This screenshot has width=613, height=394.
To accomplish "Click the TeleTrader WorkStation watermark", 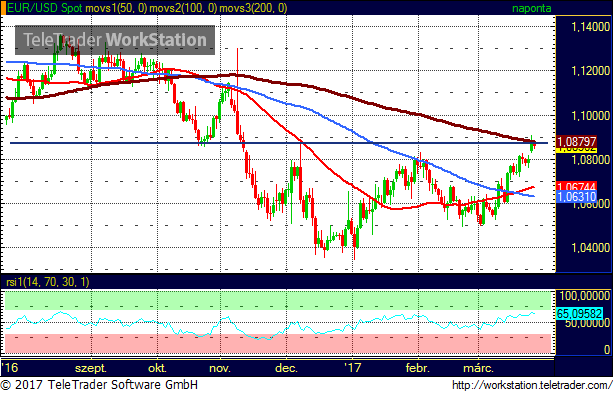I will (x=115, y=40).
